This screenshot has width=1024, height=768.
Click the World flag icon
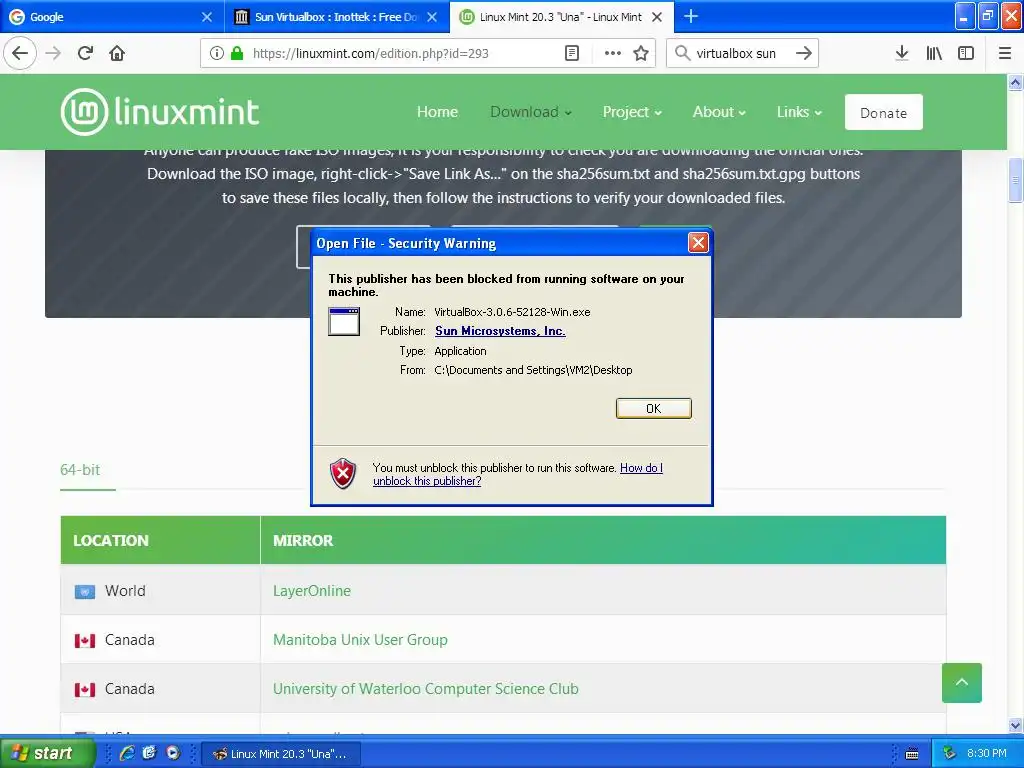tap(84, 592)
